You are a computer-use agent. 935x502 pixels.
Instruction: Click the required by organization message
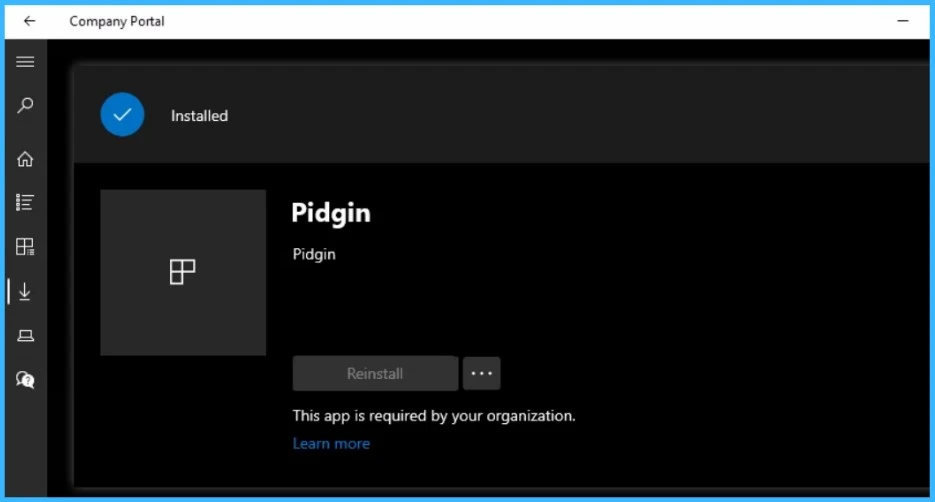pyautogui.click(x=434, y=416)
